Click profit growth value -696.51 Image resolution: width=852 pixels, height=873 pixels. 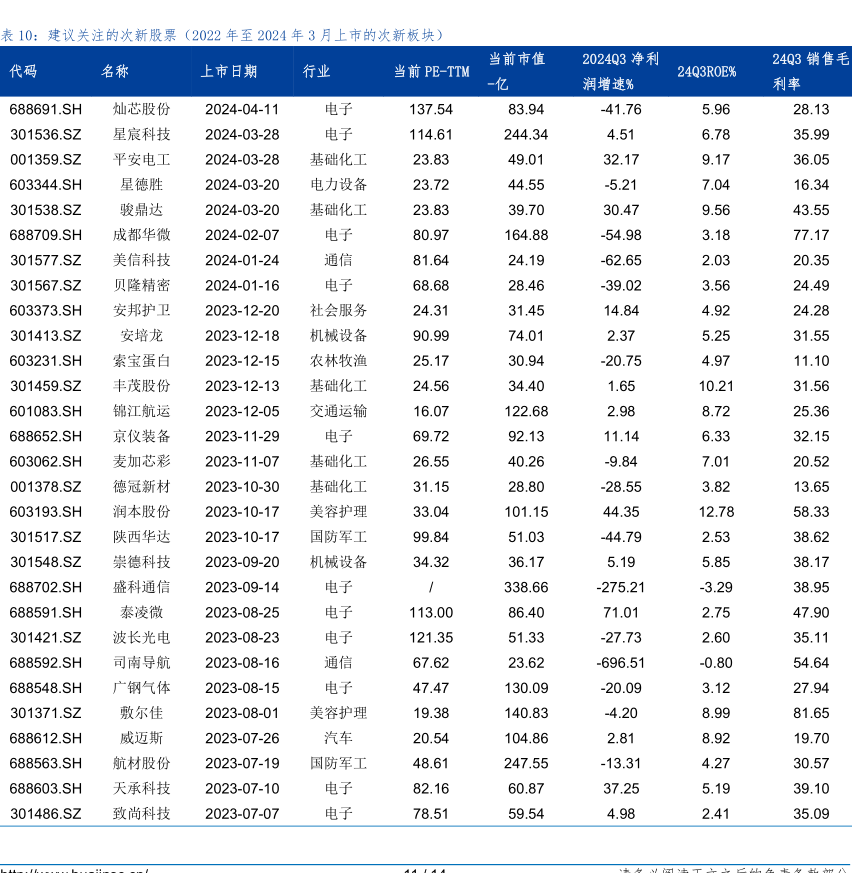(x=621, y=663)
